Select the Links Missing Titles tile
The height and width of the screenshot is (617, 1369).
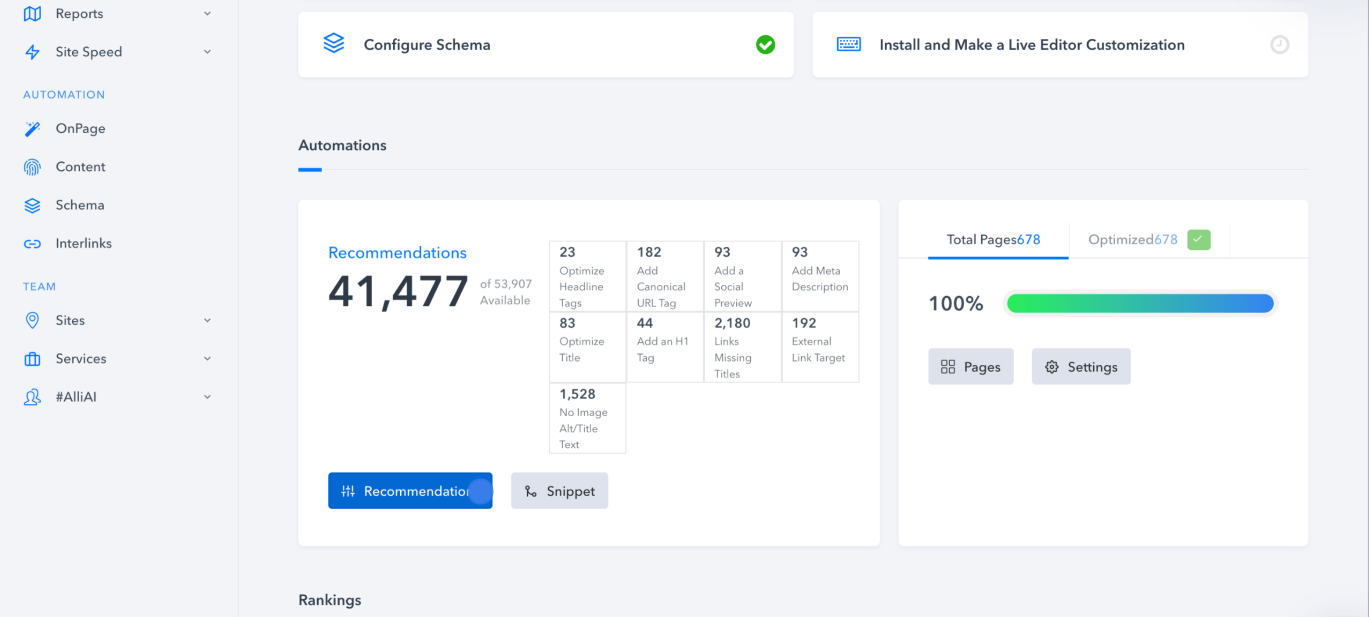742,347
